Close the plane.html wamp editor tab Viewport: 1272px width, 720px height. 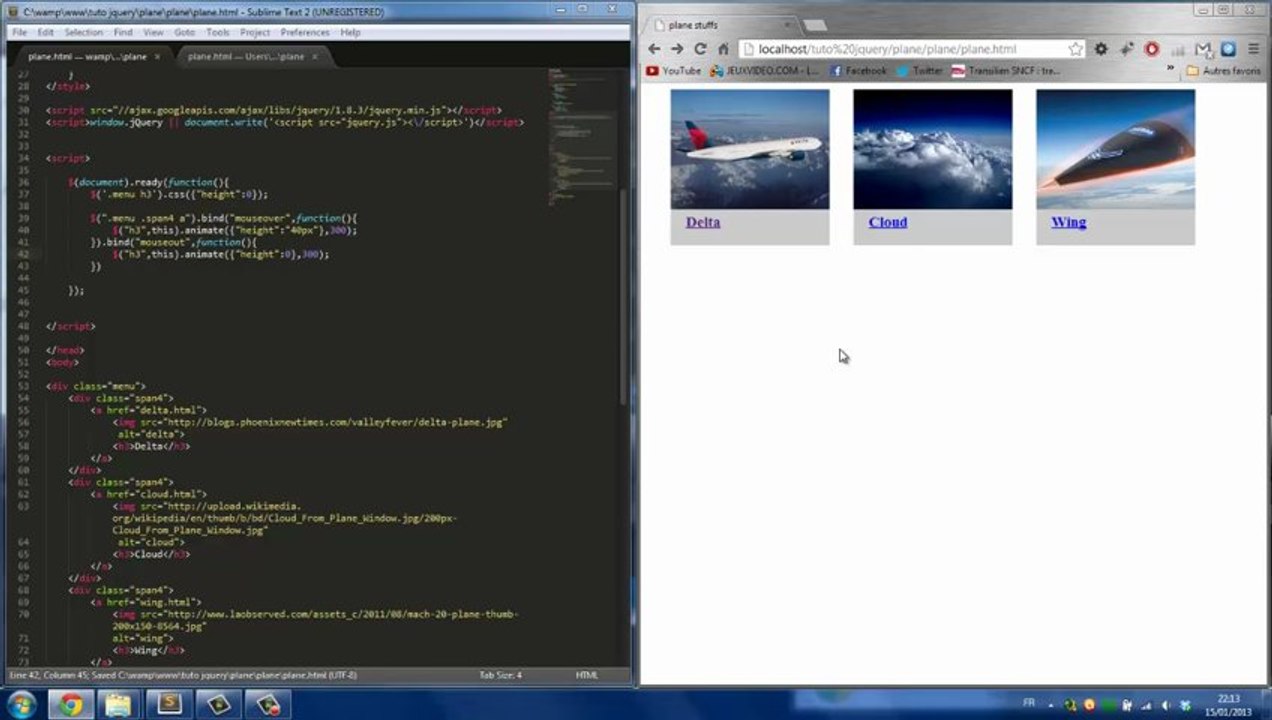157,57
